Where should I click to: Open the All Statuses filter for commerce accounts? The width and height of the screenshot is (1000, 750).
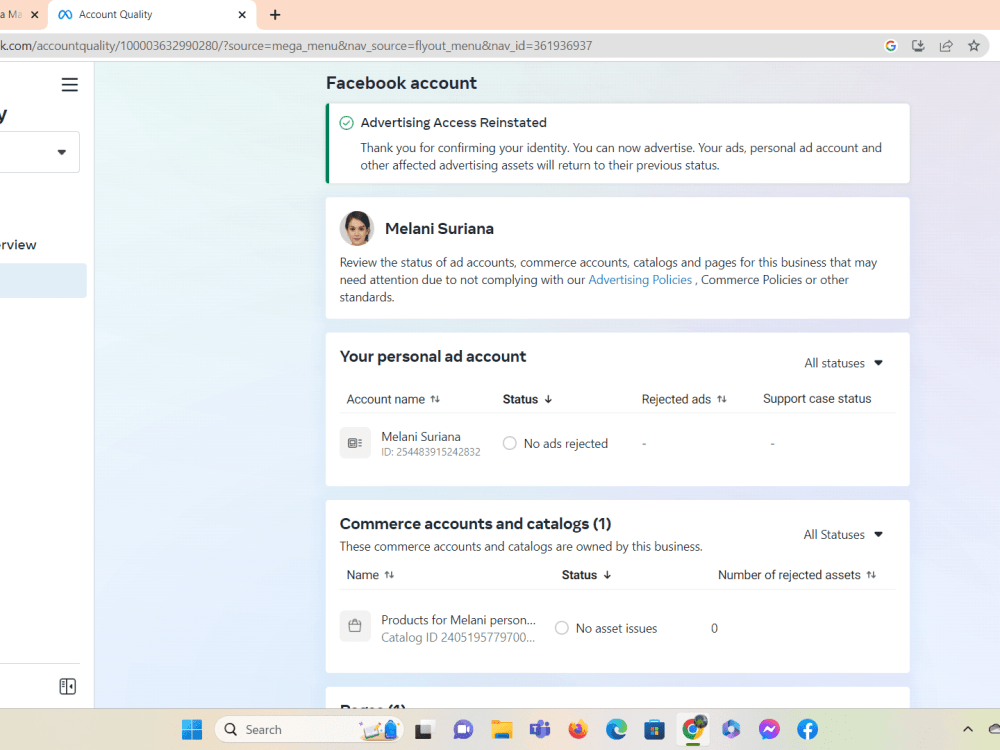[843, 534]
